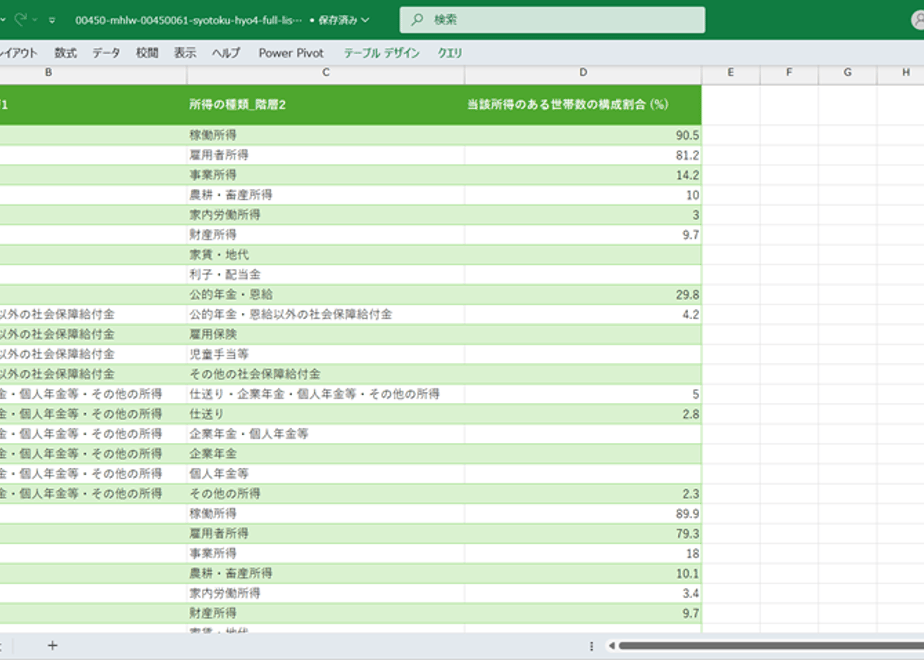Image resolution: width=924 pixels, height=660 pixels.
Task: Select the クエリ tab
Action: click(450, 53)
